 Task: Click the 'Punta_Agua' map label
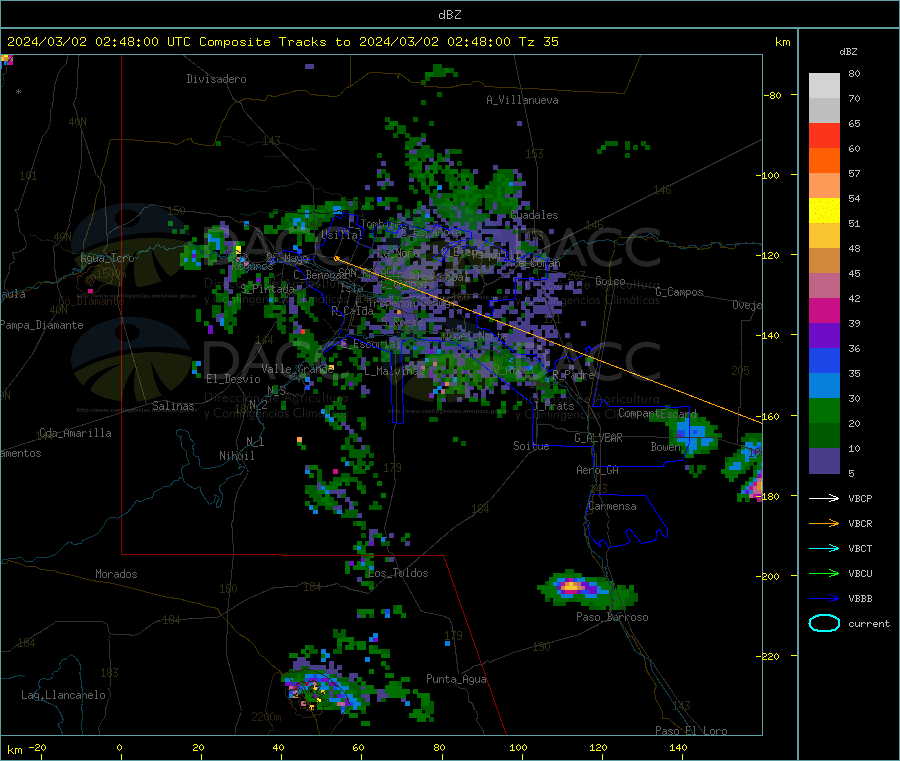(x=456, y=679)
